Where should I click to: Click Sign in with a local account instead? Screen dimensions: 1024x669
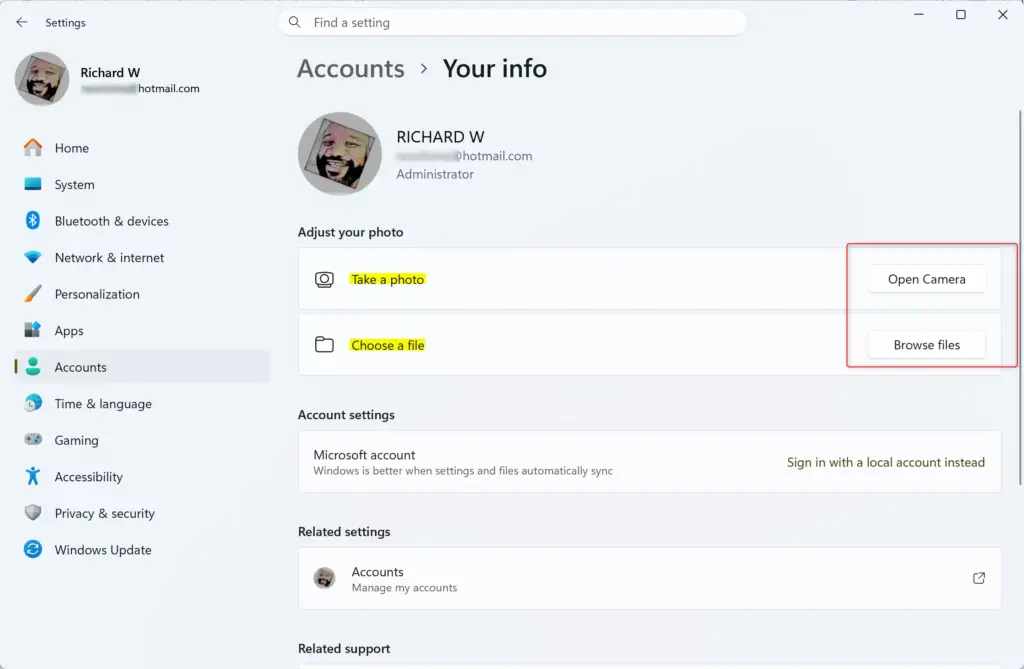click(x=885, y=462)
